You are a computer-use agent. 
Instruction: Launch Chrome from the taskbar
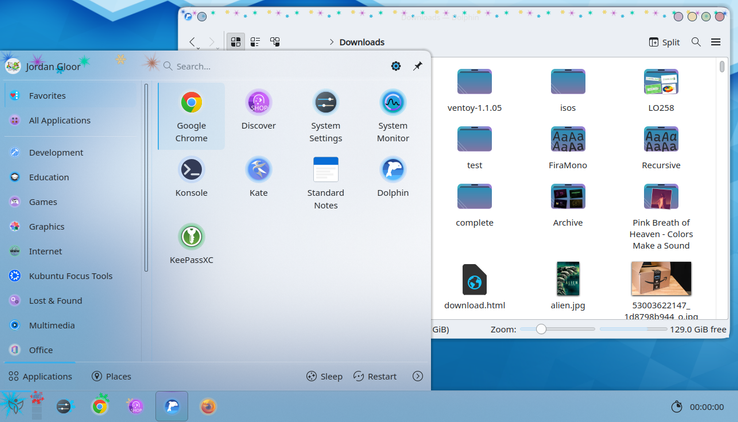(99, 406)
